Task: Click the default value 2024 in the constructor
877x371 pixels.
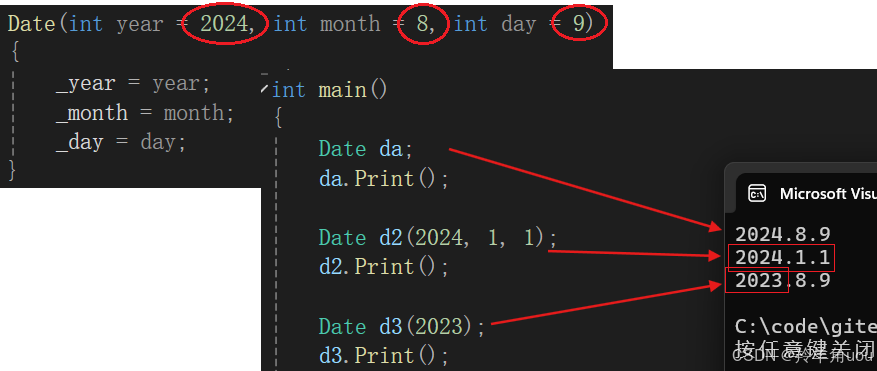Action: pyautogui.click(x=225, y=24)
